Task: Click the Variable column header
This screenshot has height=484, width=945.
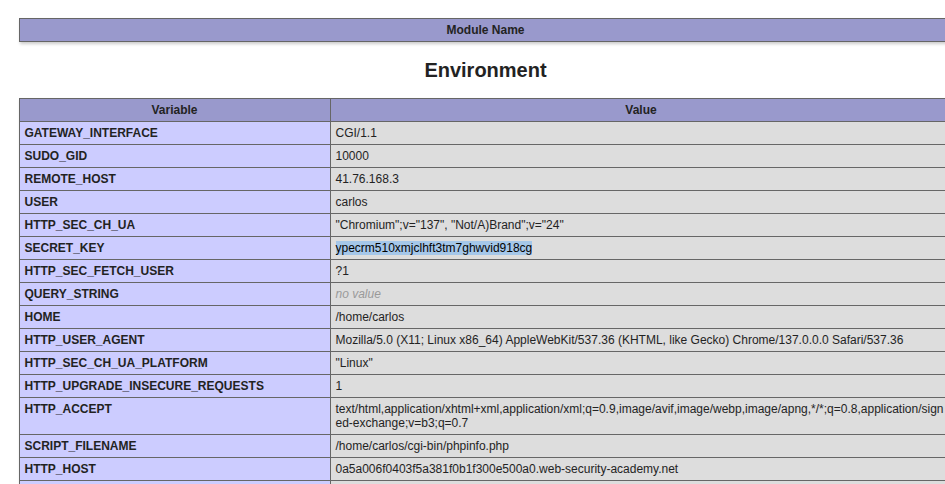Action: (x=174, y=110)
